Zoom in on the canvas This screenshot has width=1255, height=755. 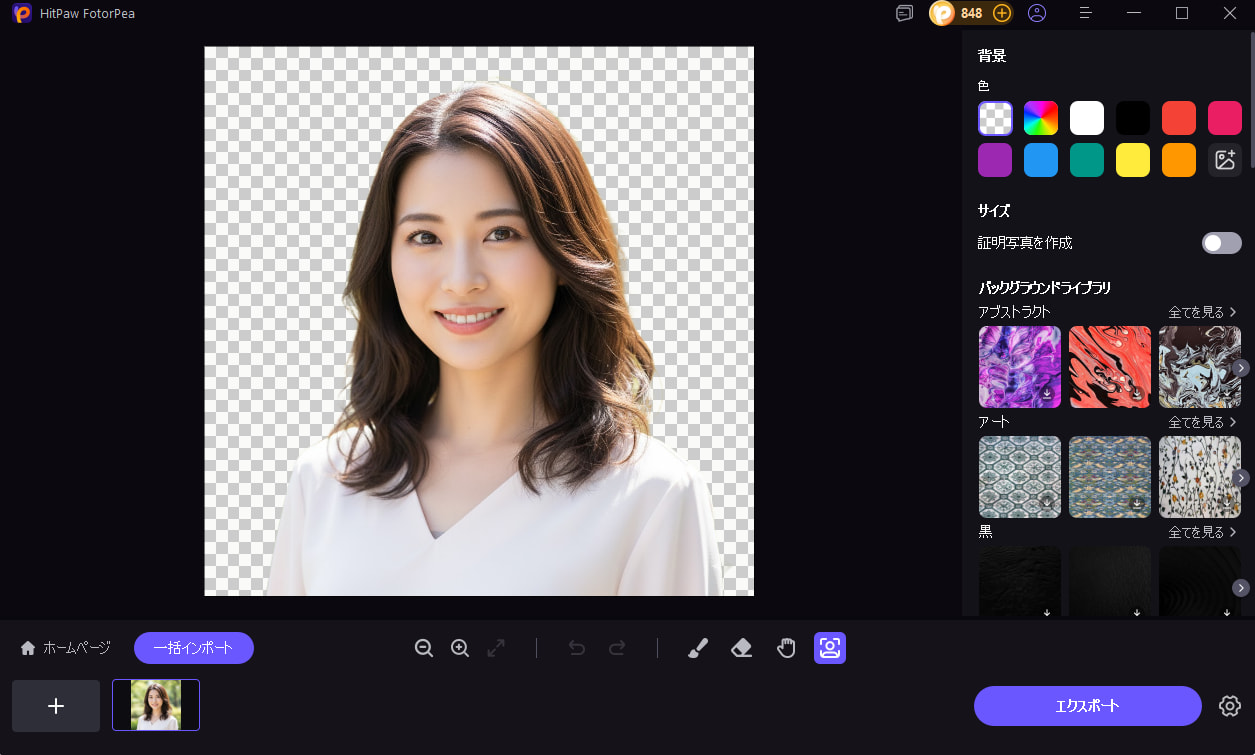click(460, 648)
